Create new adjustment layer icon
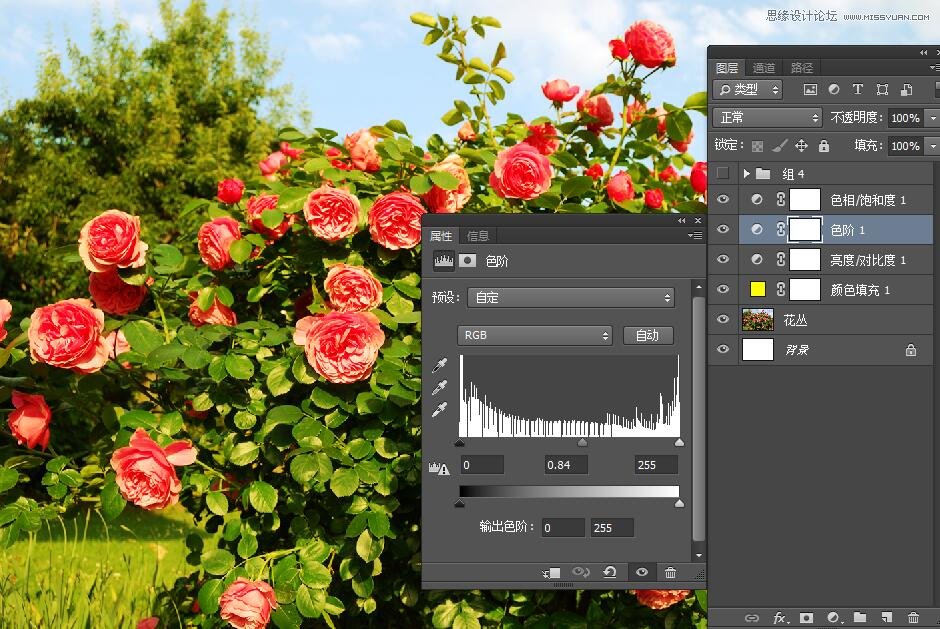 (x=833, y=618)
